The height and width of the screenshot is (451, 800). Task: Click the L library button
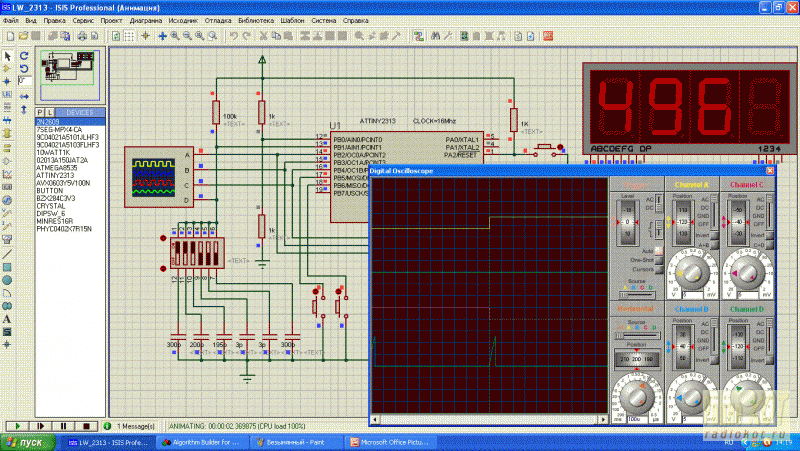point(49,112)
